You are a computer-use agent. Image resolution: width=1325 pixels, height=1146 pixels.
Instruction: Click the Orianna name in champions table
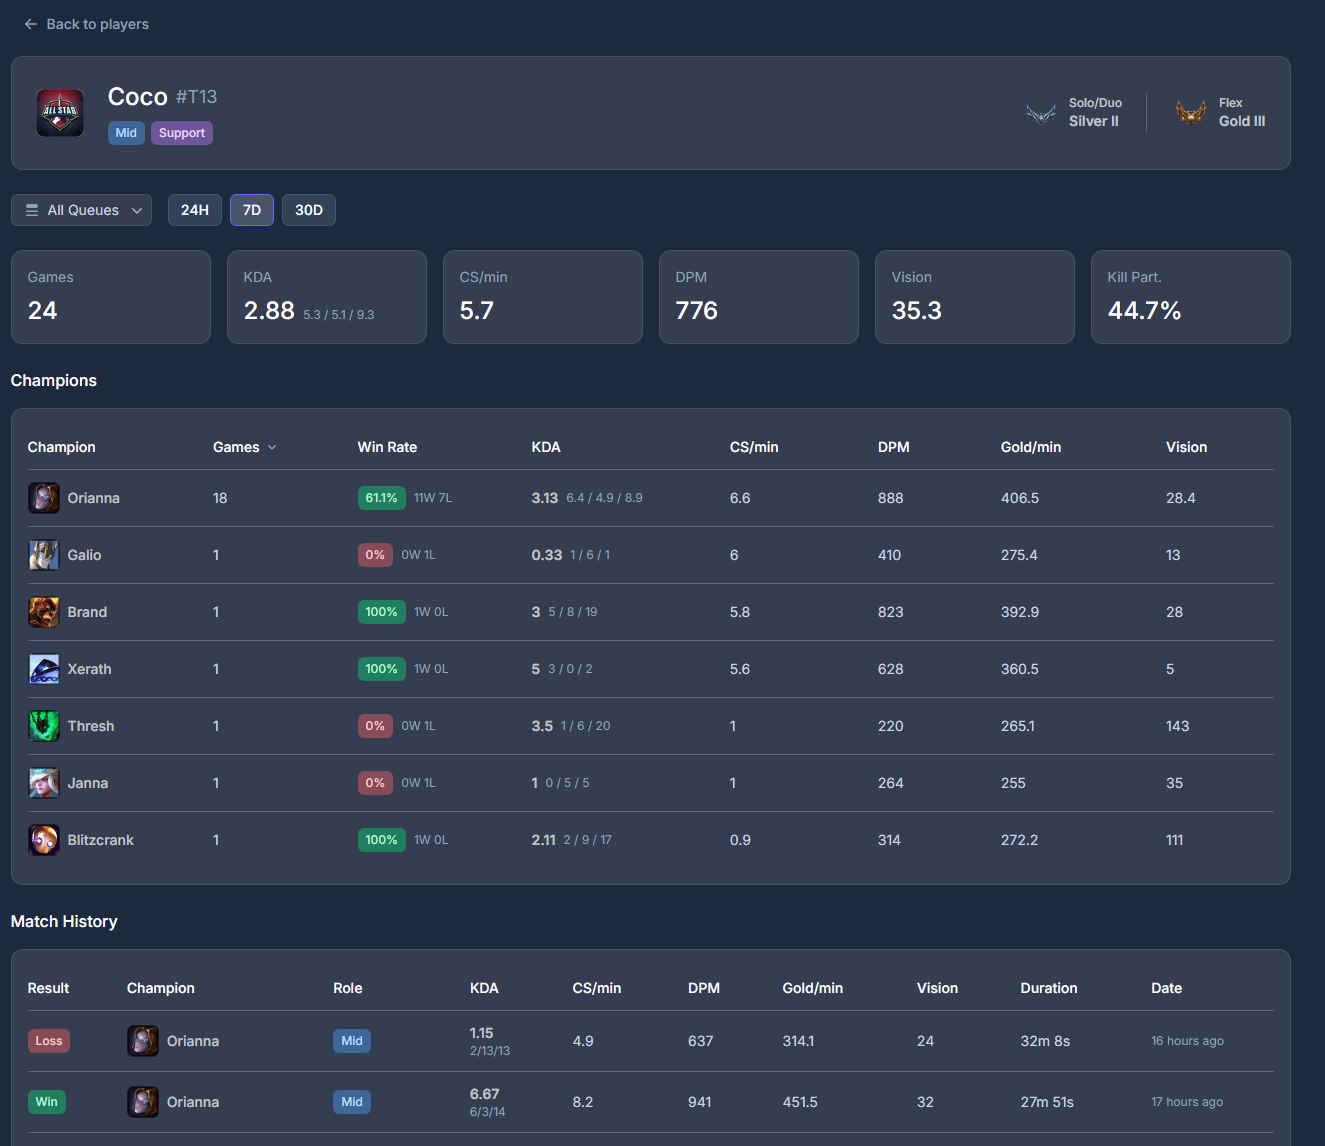(x=94, y=498)
